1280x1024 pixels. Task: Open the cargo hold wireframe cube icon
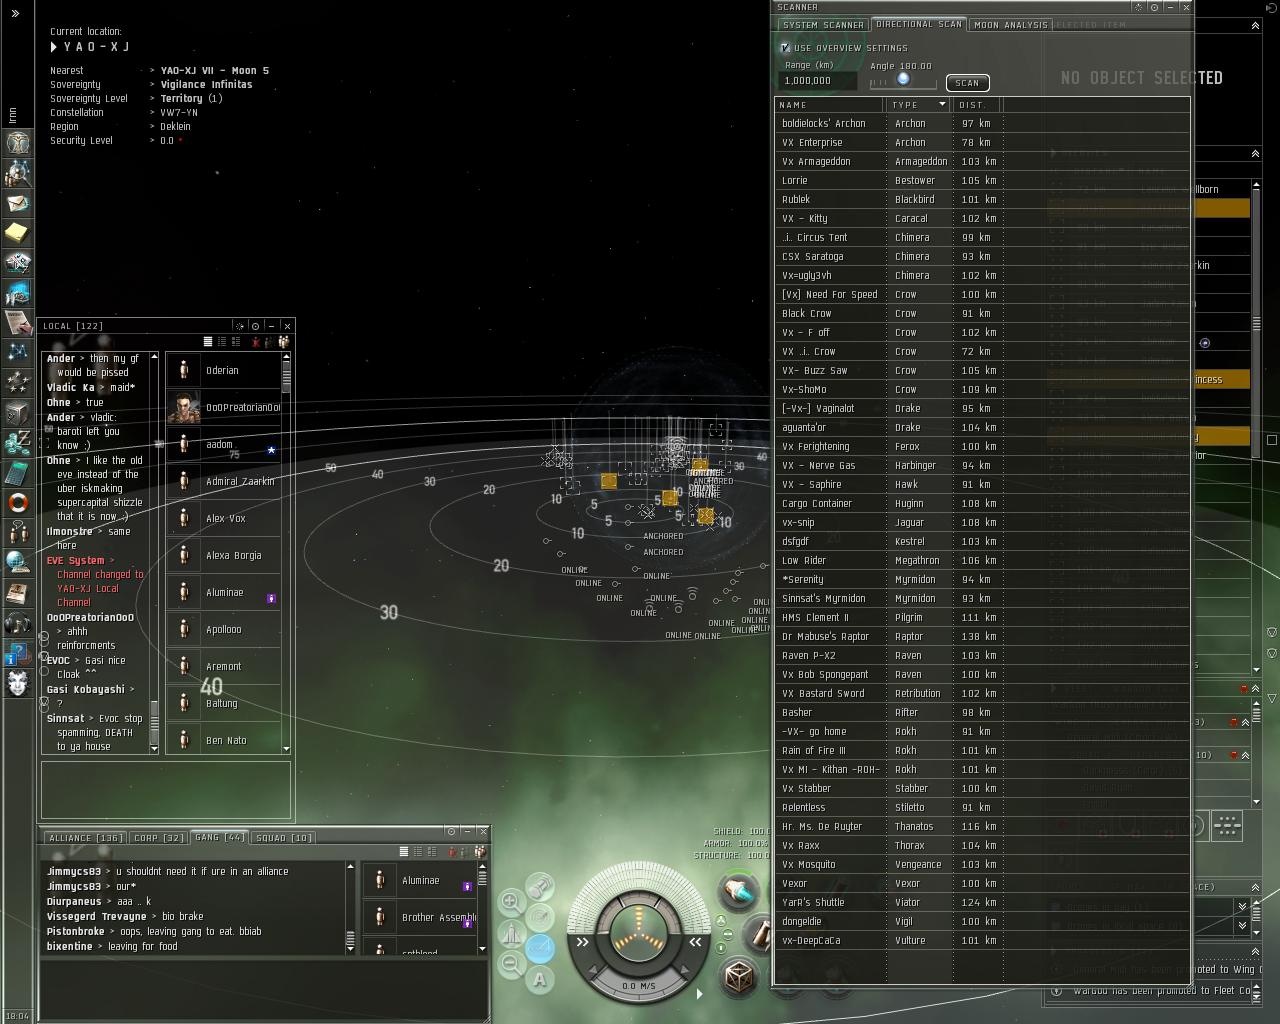[740, 975]
